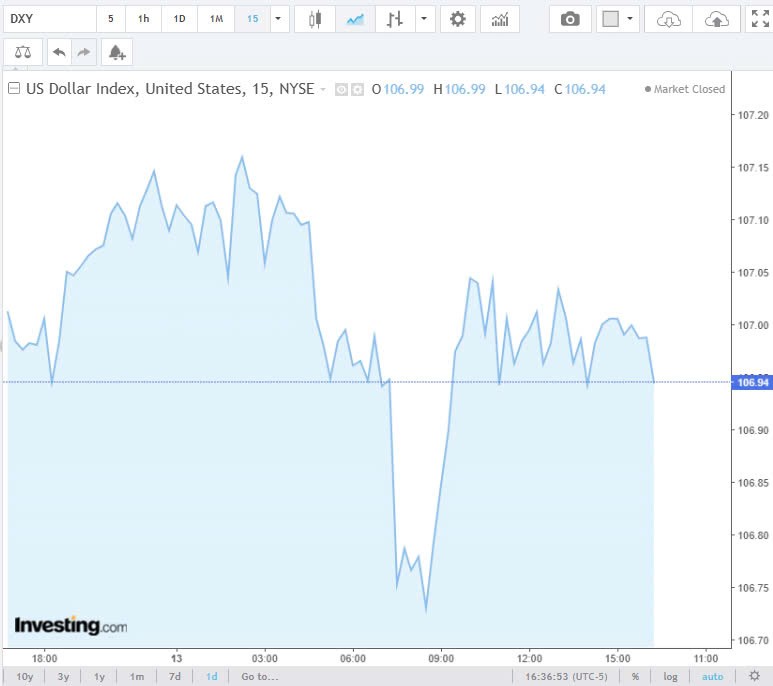Open the indicators panel
Image resolution: width=773 pixels, height=686 pixels.
pos(499,19)
